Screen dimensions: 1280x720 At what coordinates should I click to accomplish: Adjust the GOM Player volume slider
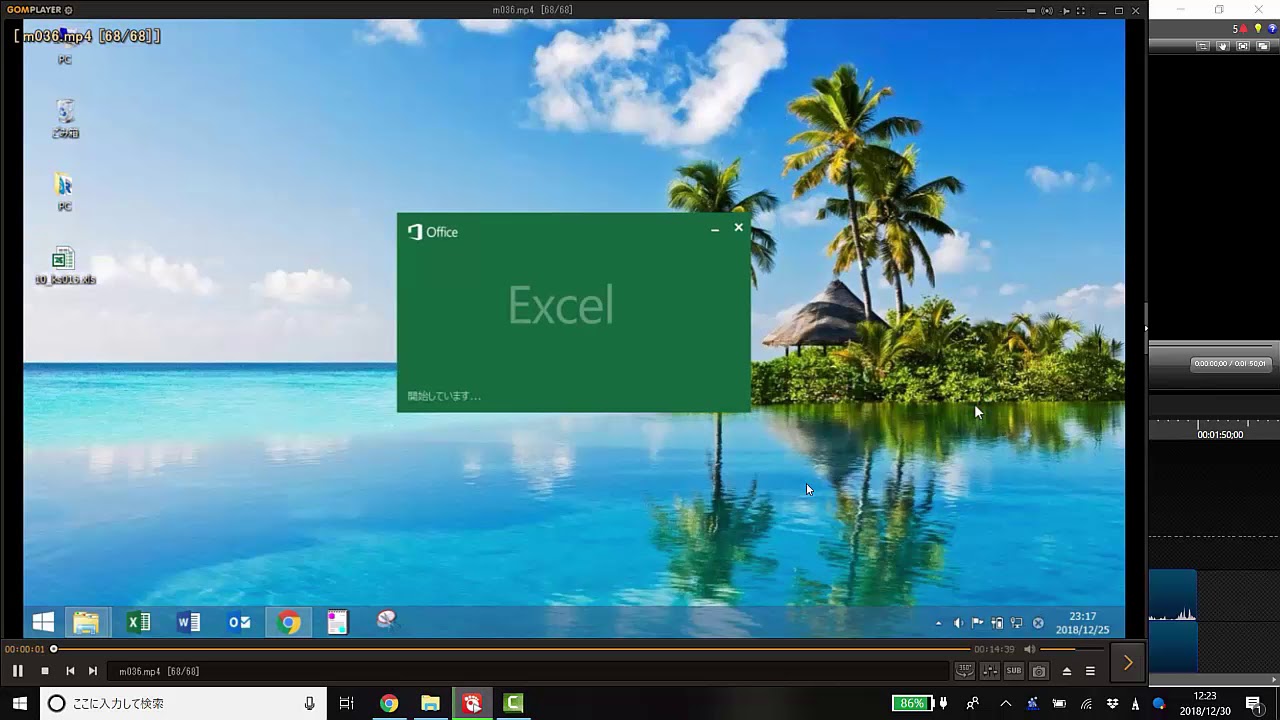pyautogui.click(x=1072, y=649)
